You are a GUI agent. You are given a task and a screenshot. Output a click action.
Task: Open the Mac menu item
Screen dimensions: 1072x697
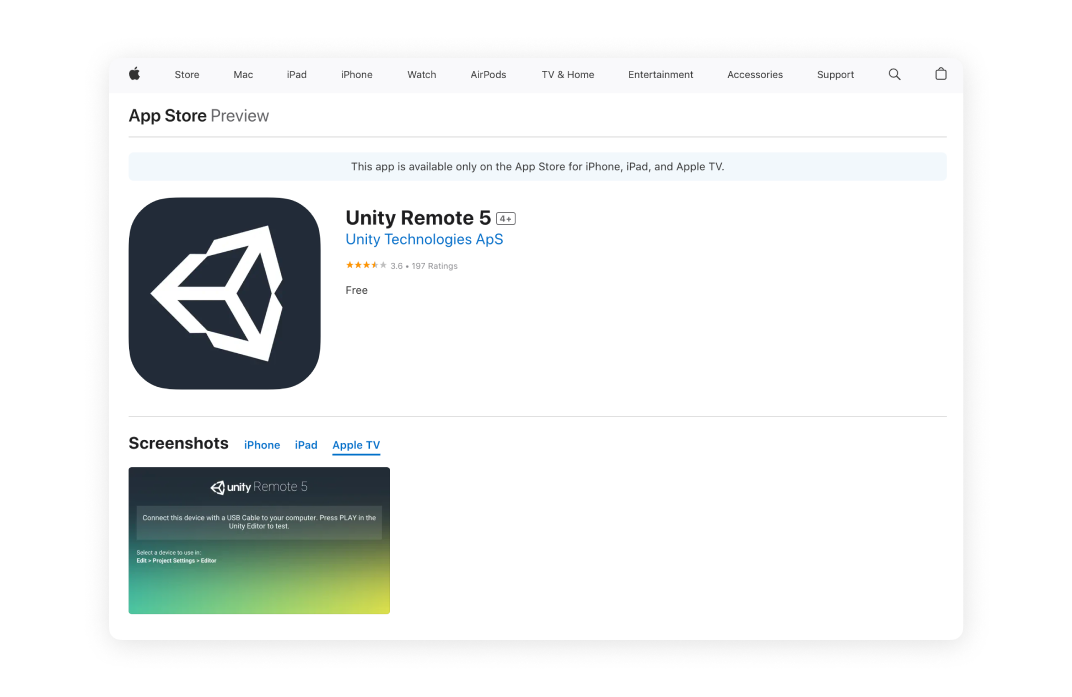pos(243,75)
